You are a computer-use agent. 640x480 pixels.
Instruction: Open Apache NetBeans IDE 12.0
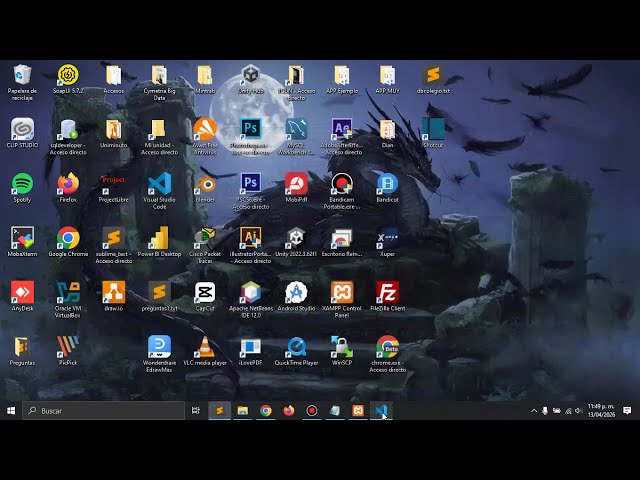pos(251,300)
